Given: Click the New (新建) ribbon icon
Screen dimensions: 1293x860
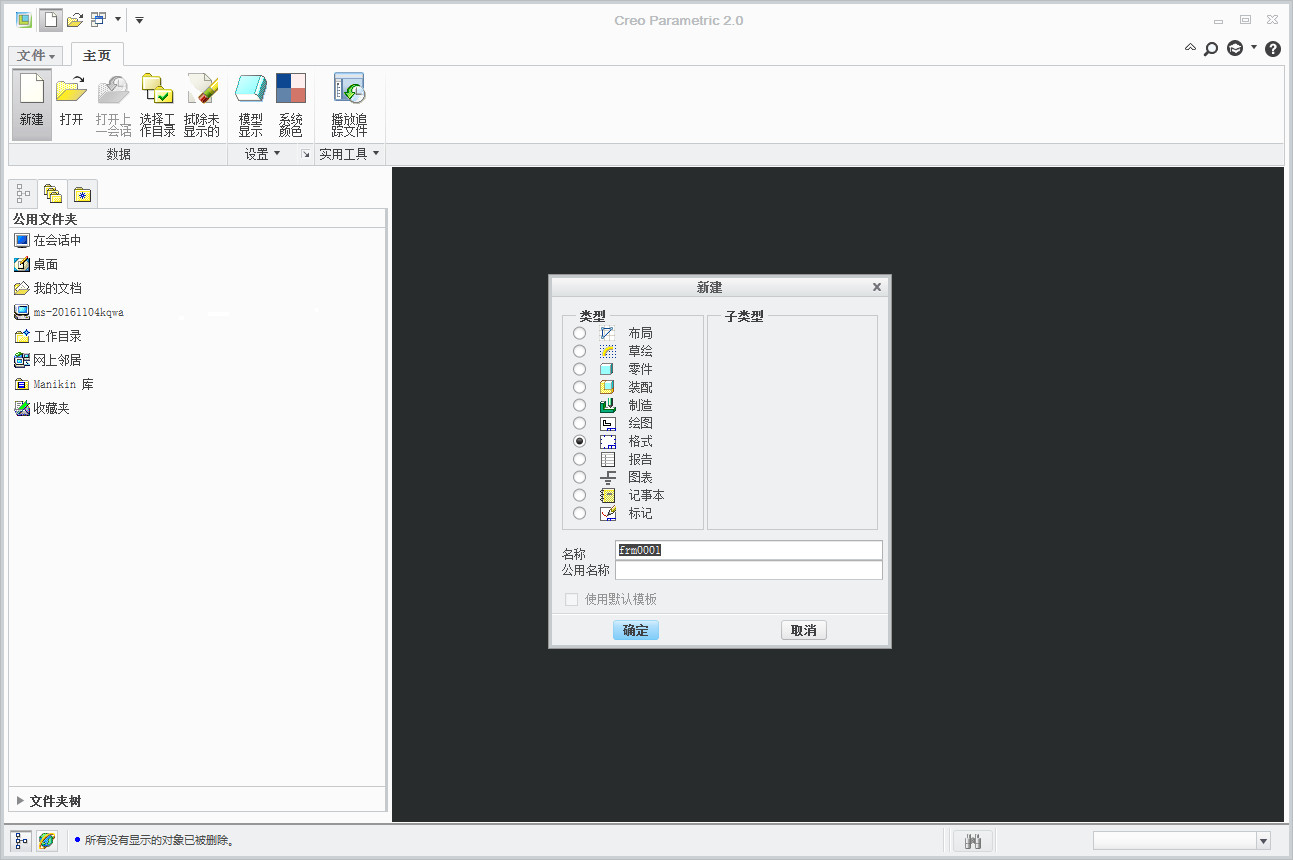Looking at the screenshot, I should tap(32, 104).
